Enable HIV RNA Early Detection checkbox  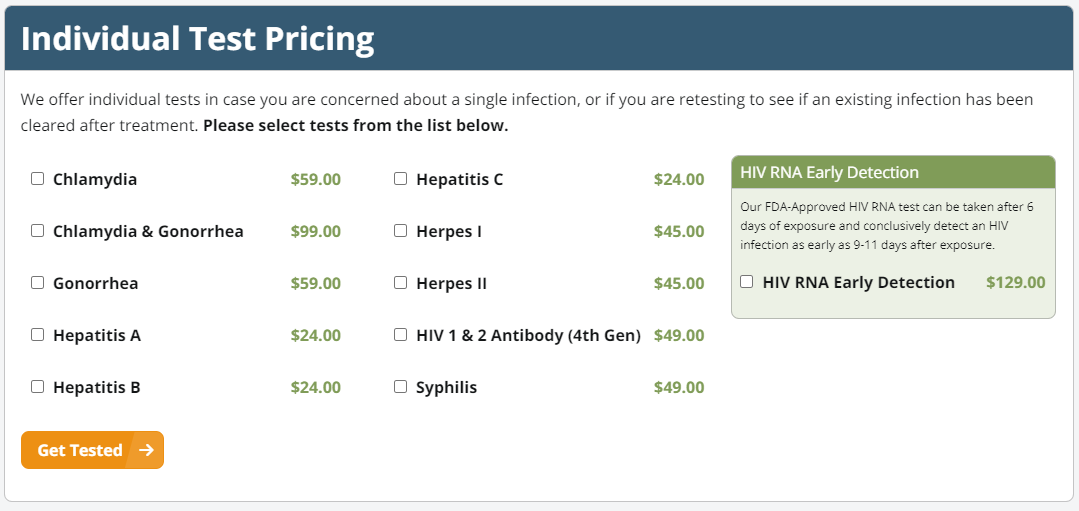tap(747, 282)
